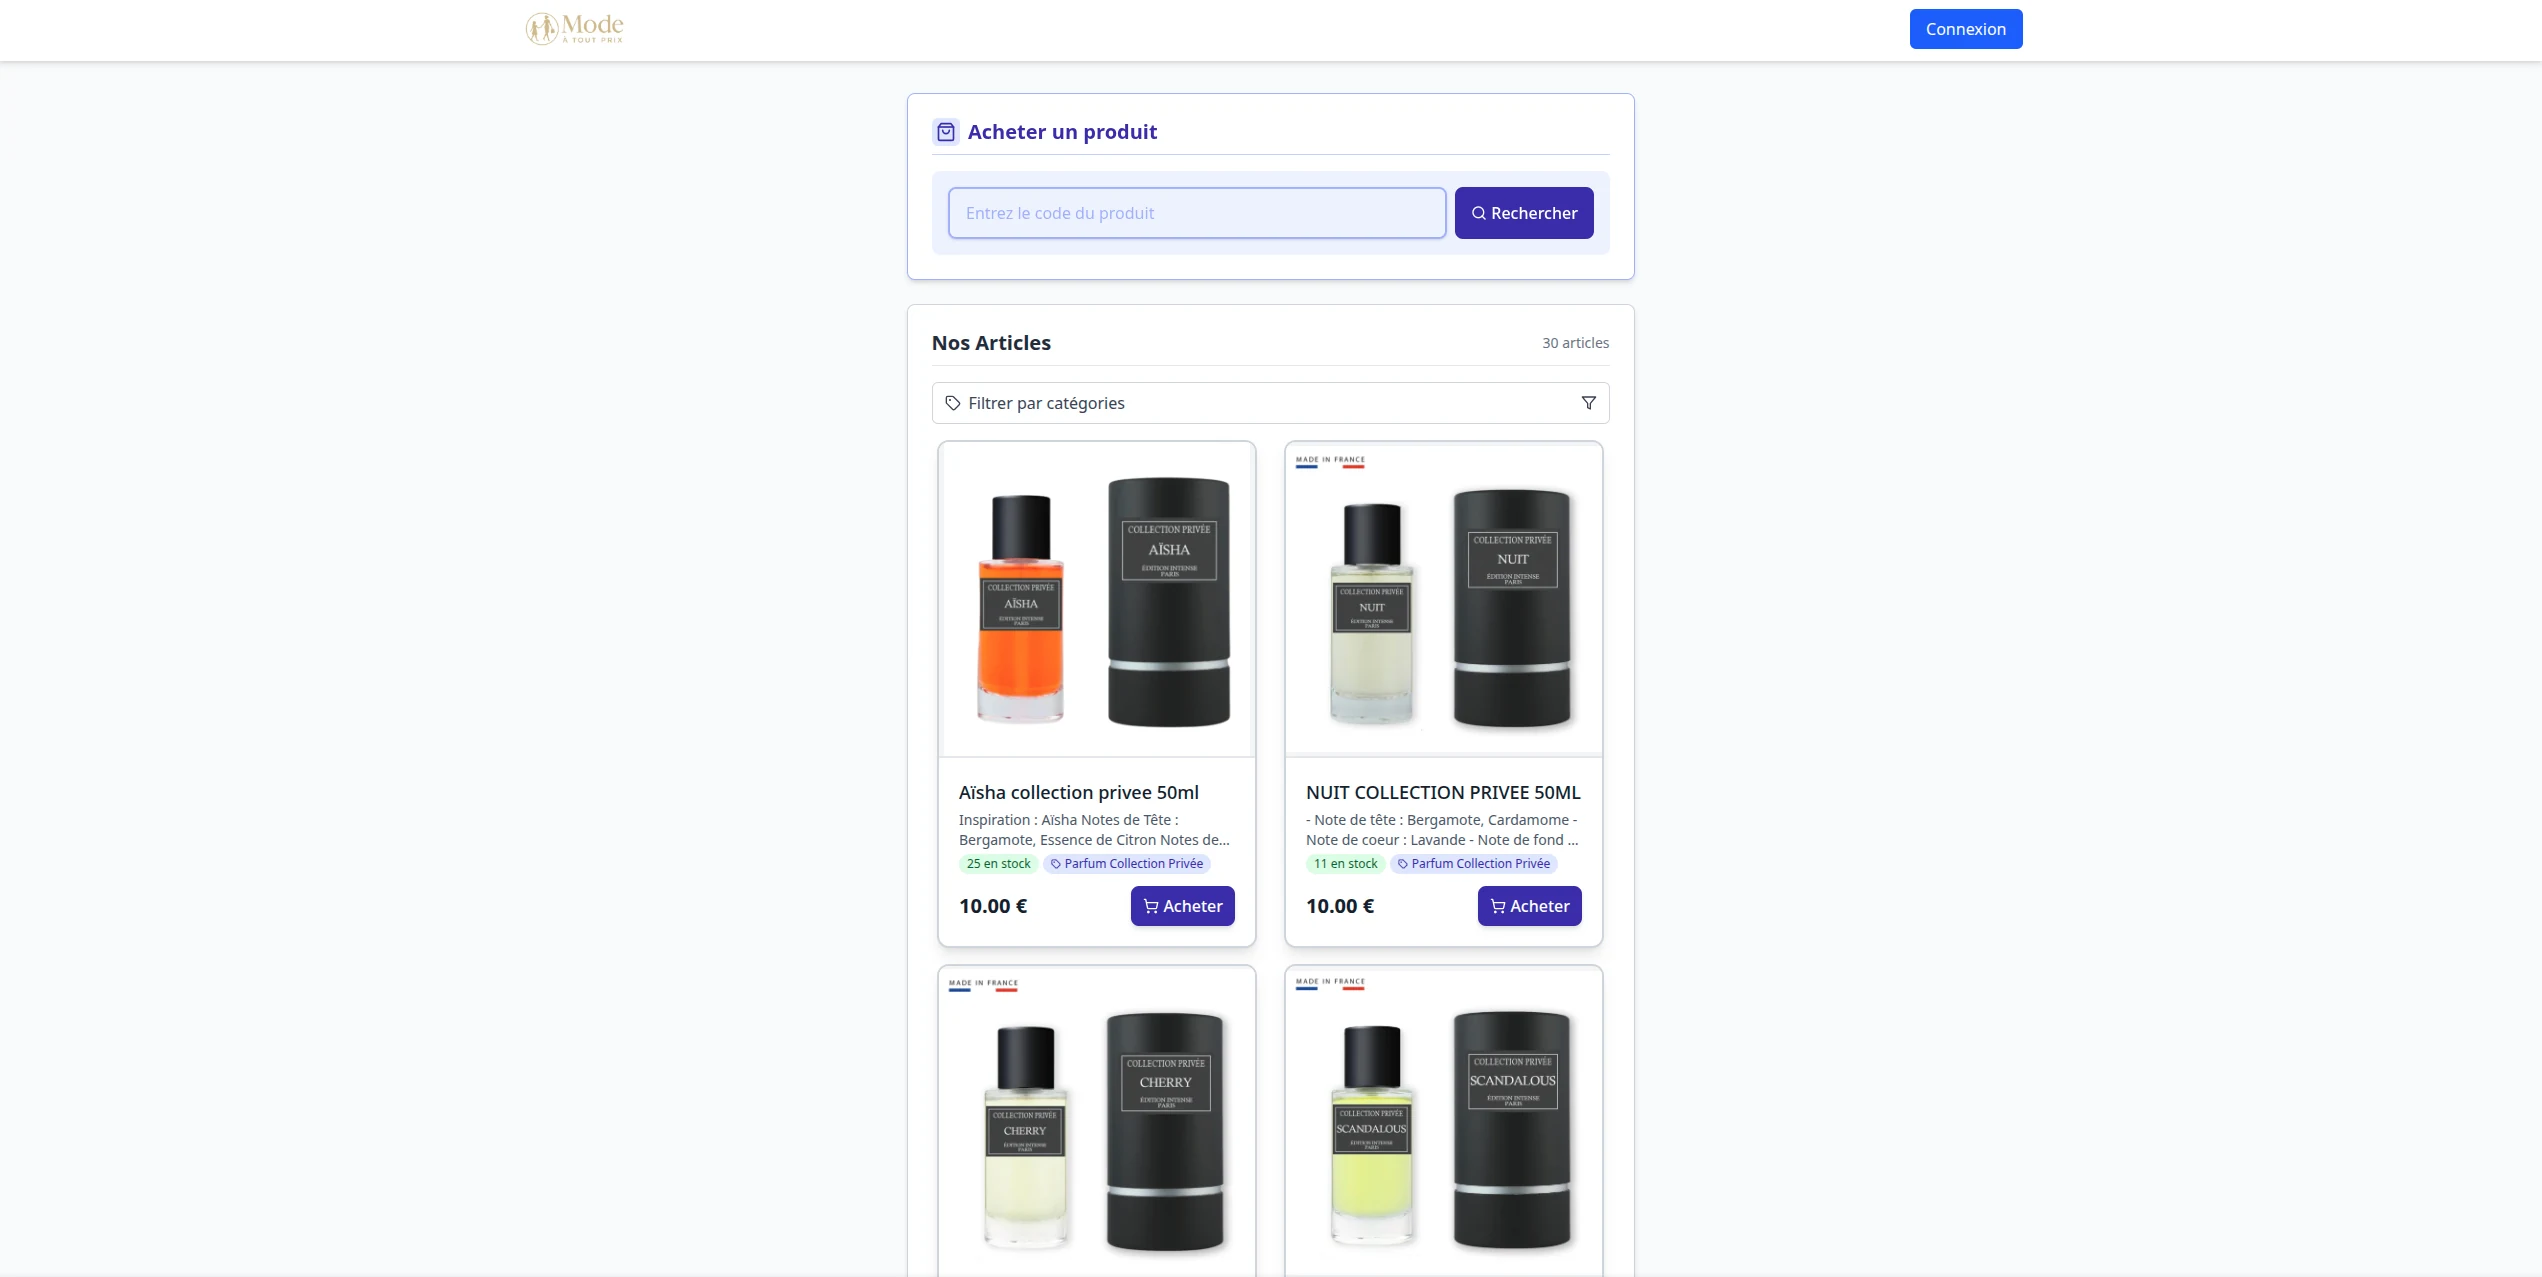This screenshot has width=2542, height=1277.
Task: Click the Rechercher button
Action: (1524, 213)
